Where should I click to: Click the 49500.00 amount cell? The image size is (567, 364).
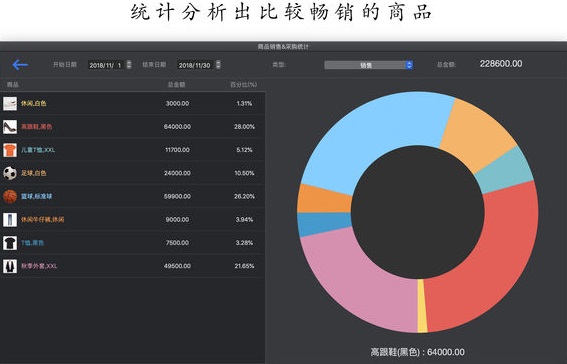[177, 266]
